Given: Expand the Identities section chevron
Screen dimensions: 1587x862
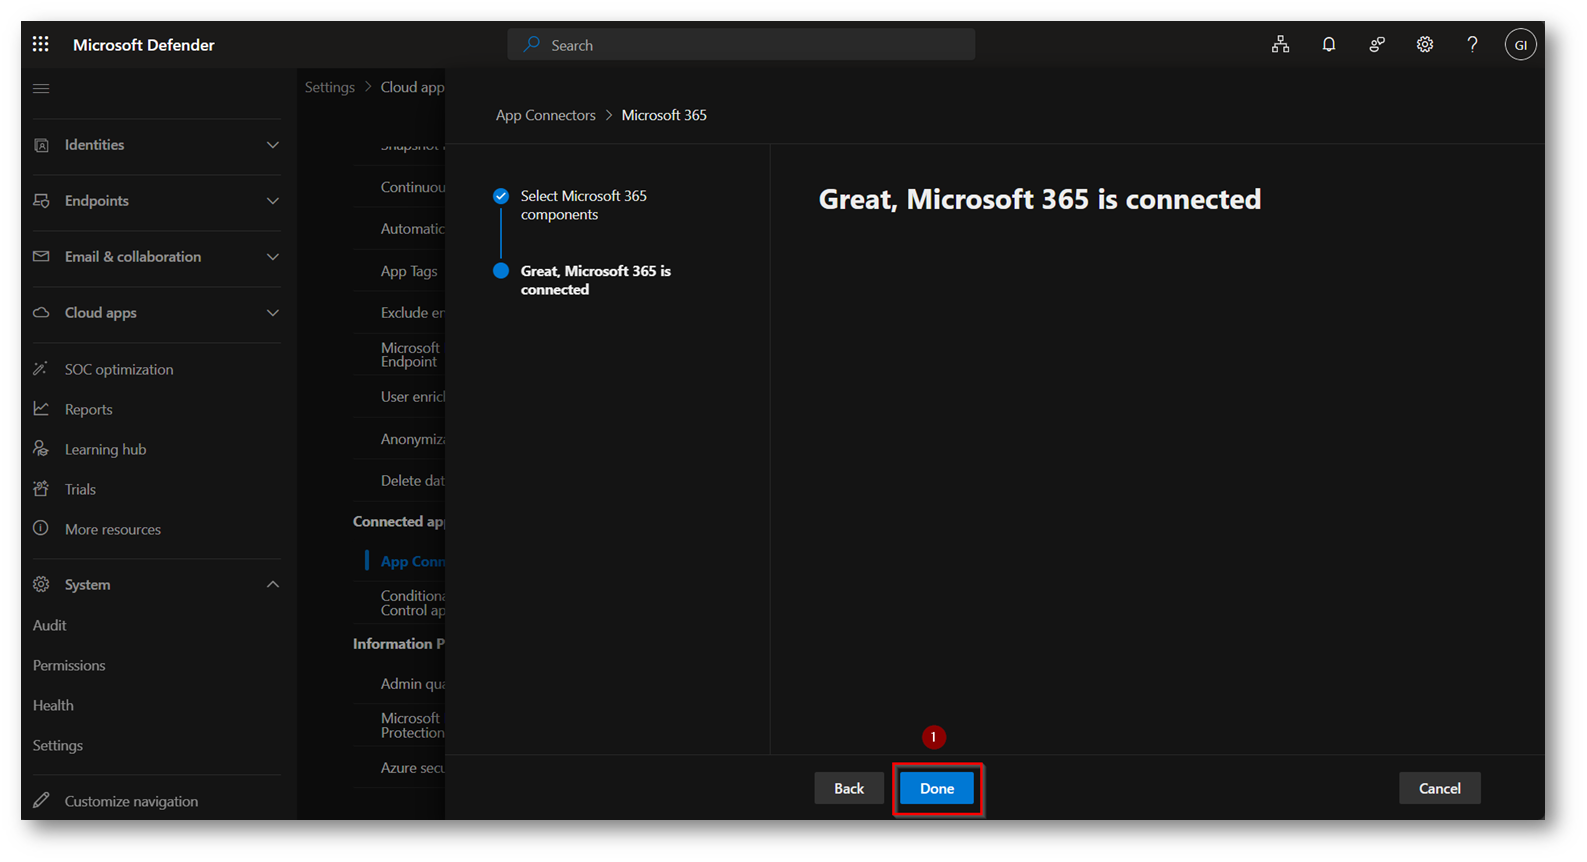Looking at the screenshot, I should pyautogui.click(x=272, y=145).
